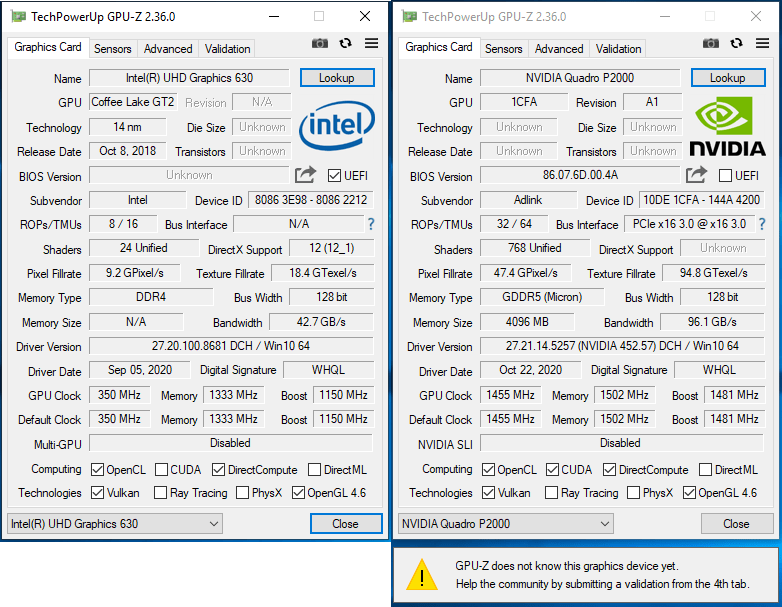The image size is (782, 607).
Task: Take screenshot with camera icon in NVIDIA window
Action: tap(711, 43)
